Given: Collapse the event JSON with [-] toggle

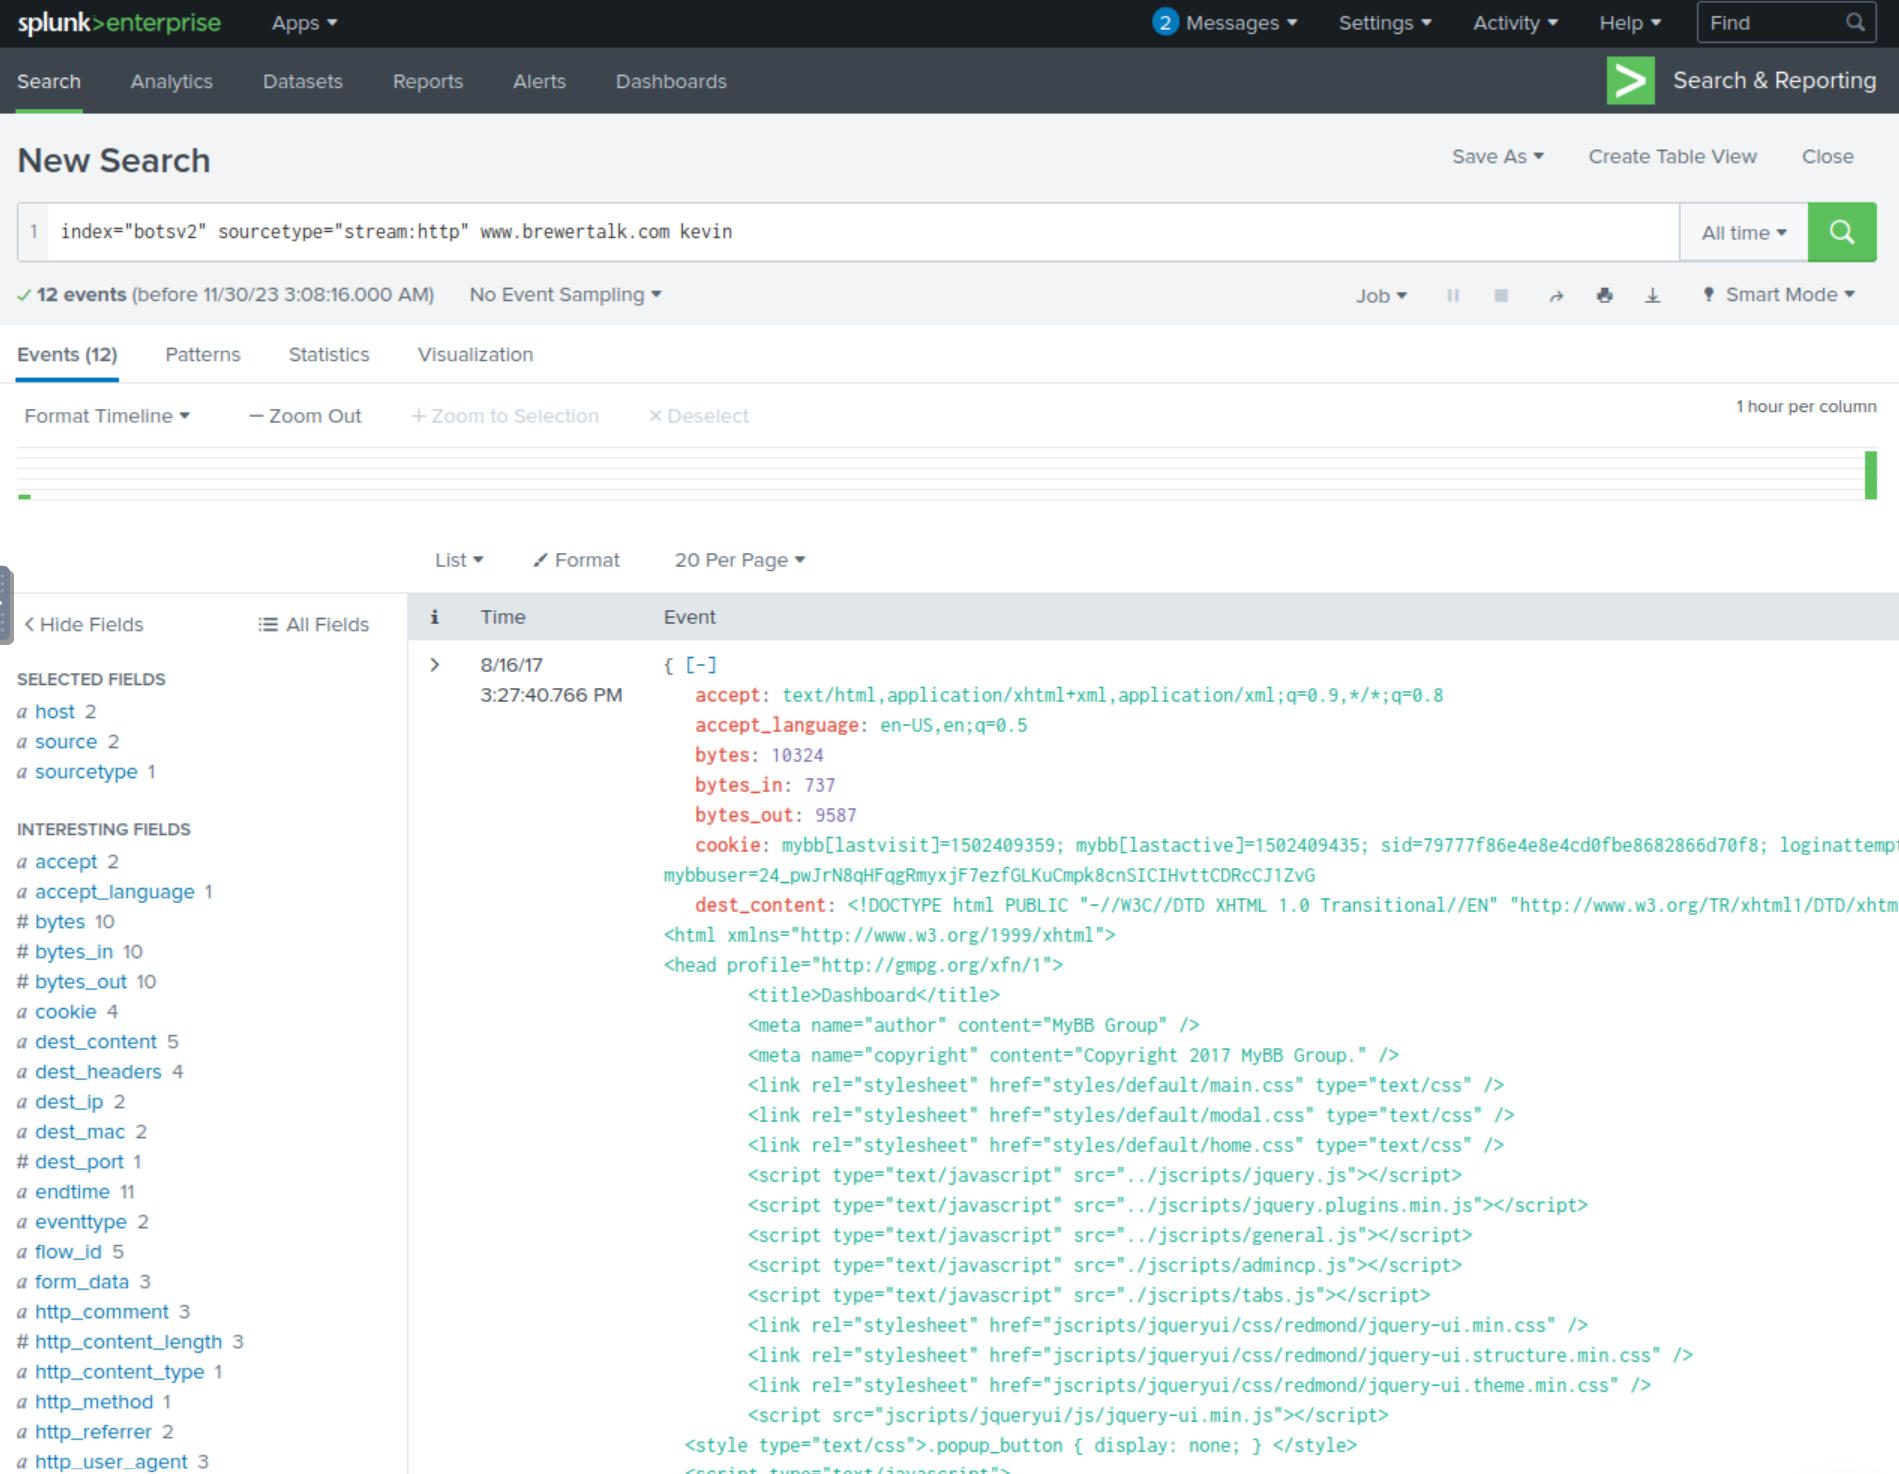Looking at the screenshot, I should 701,665.
